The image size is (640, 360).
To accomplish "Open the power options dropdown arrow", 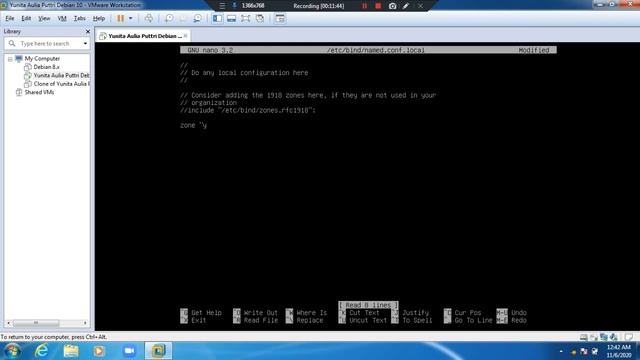I will pos(131,18).
